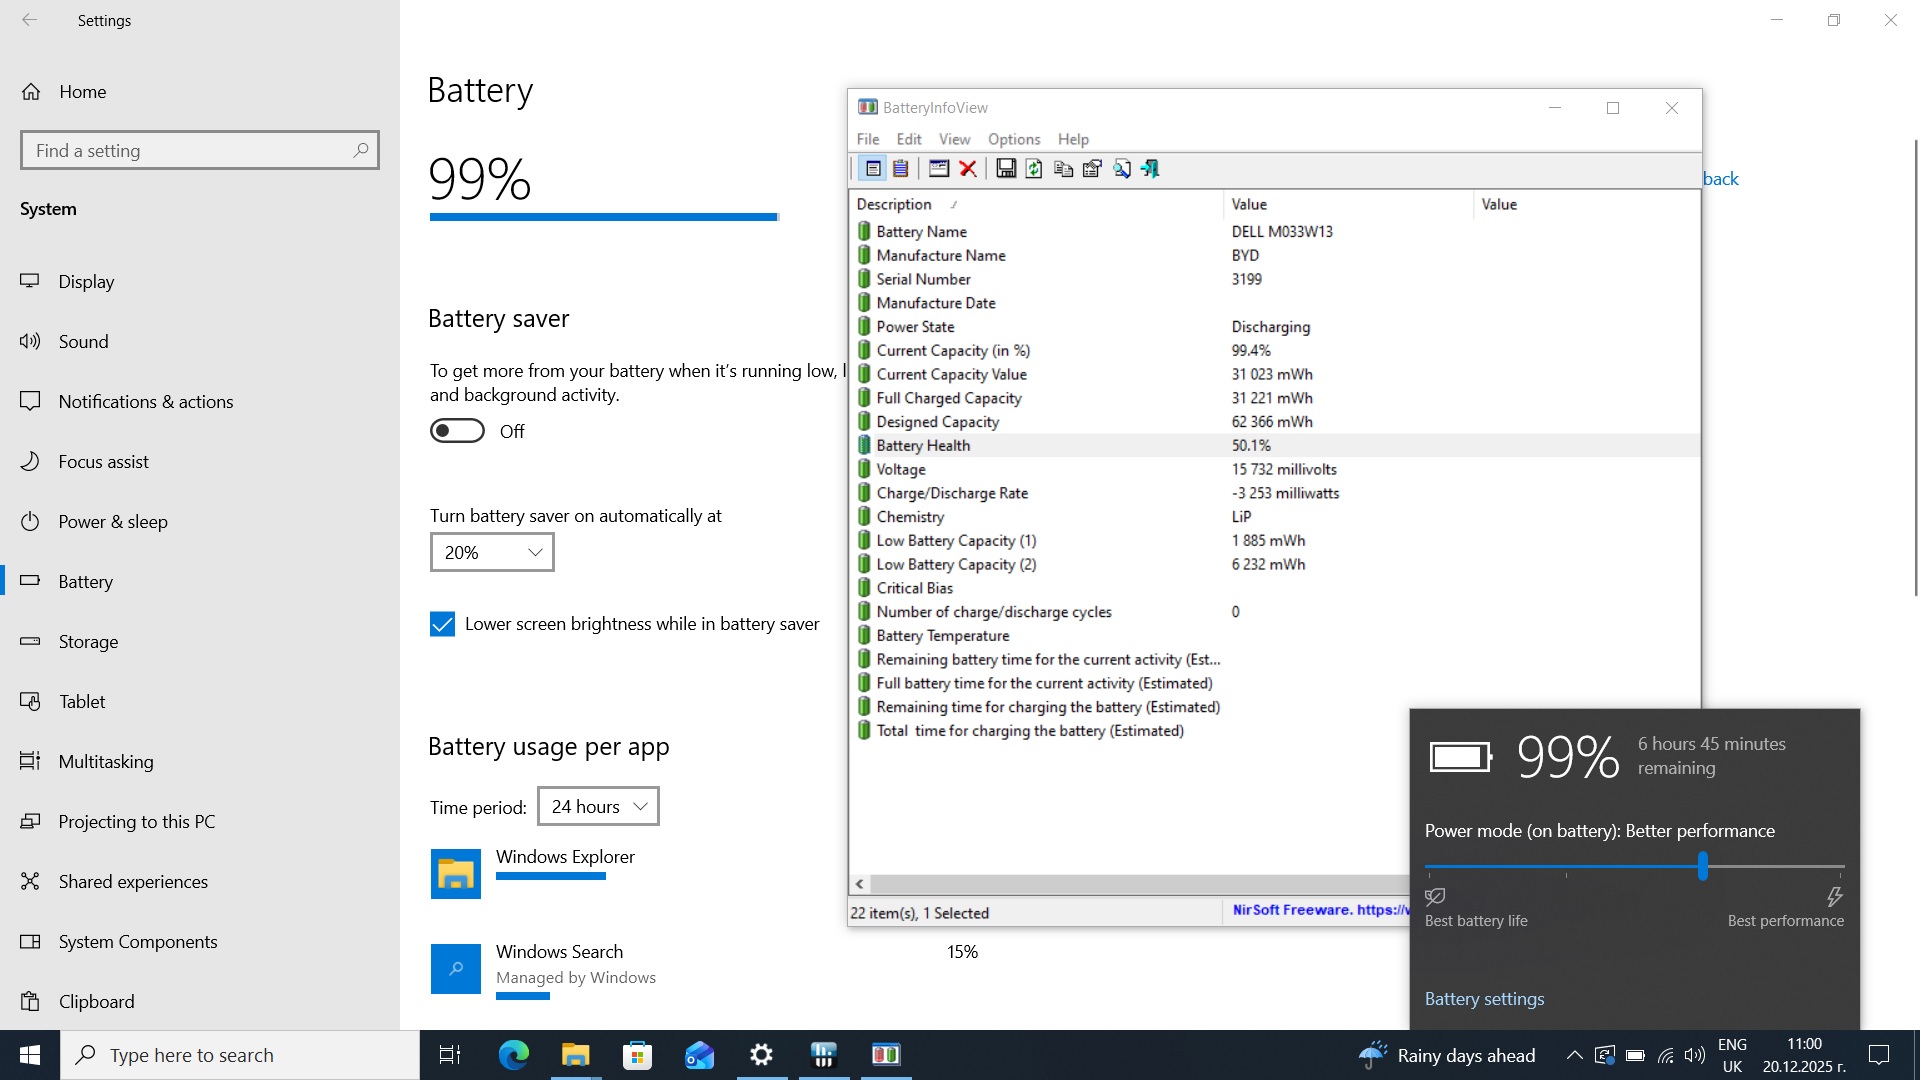
Task: Click the Find a setting search box
Action: coord(190,150)
